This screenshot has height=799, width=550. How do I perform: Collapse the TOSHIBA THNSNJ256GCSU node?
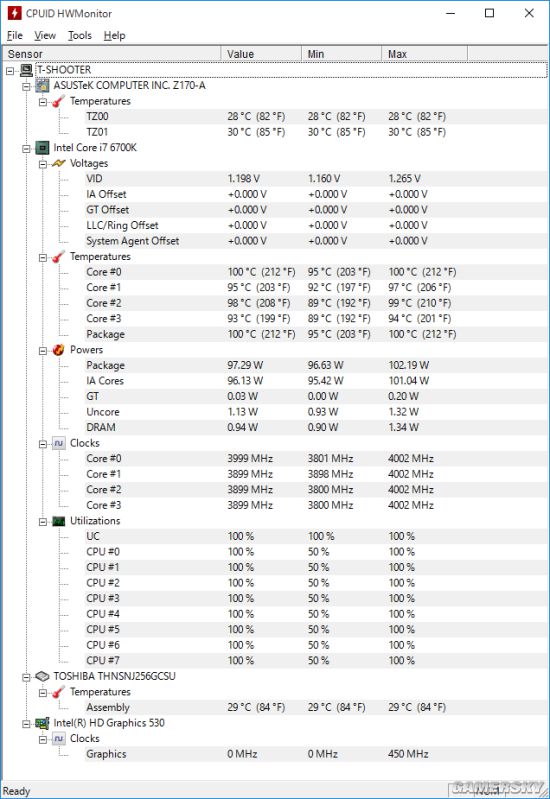[26, 677]
